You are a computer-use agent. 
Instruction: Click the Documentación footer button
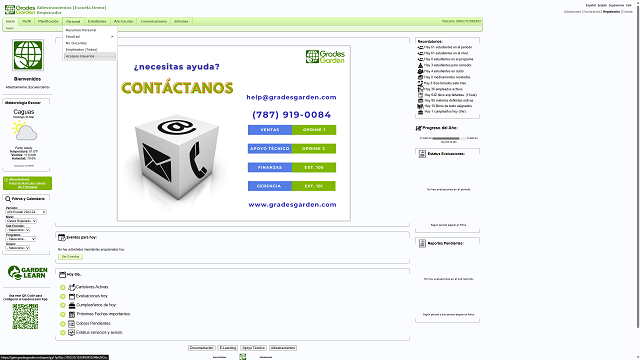[x=202, y=348]
